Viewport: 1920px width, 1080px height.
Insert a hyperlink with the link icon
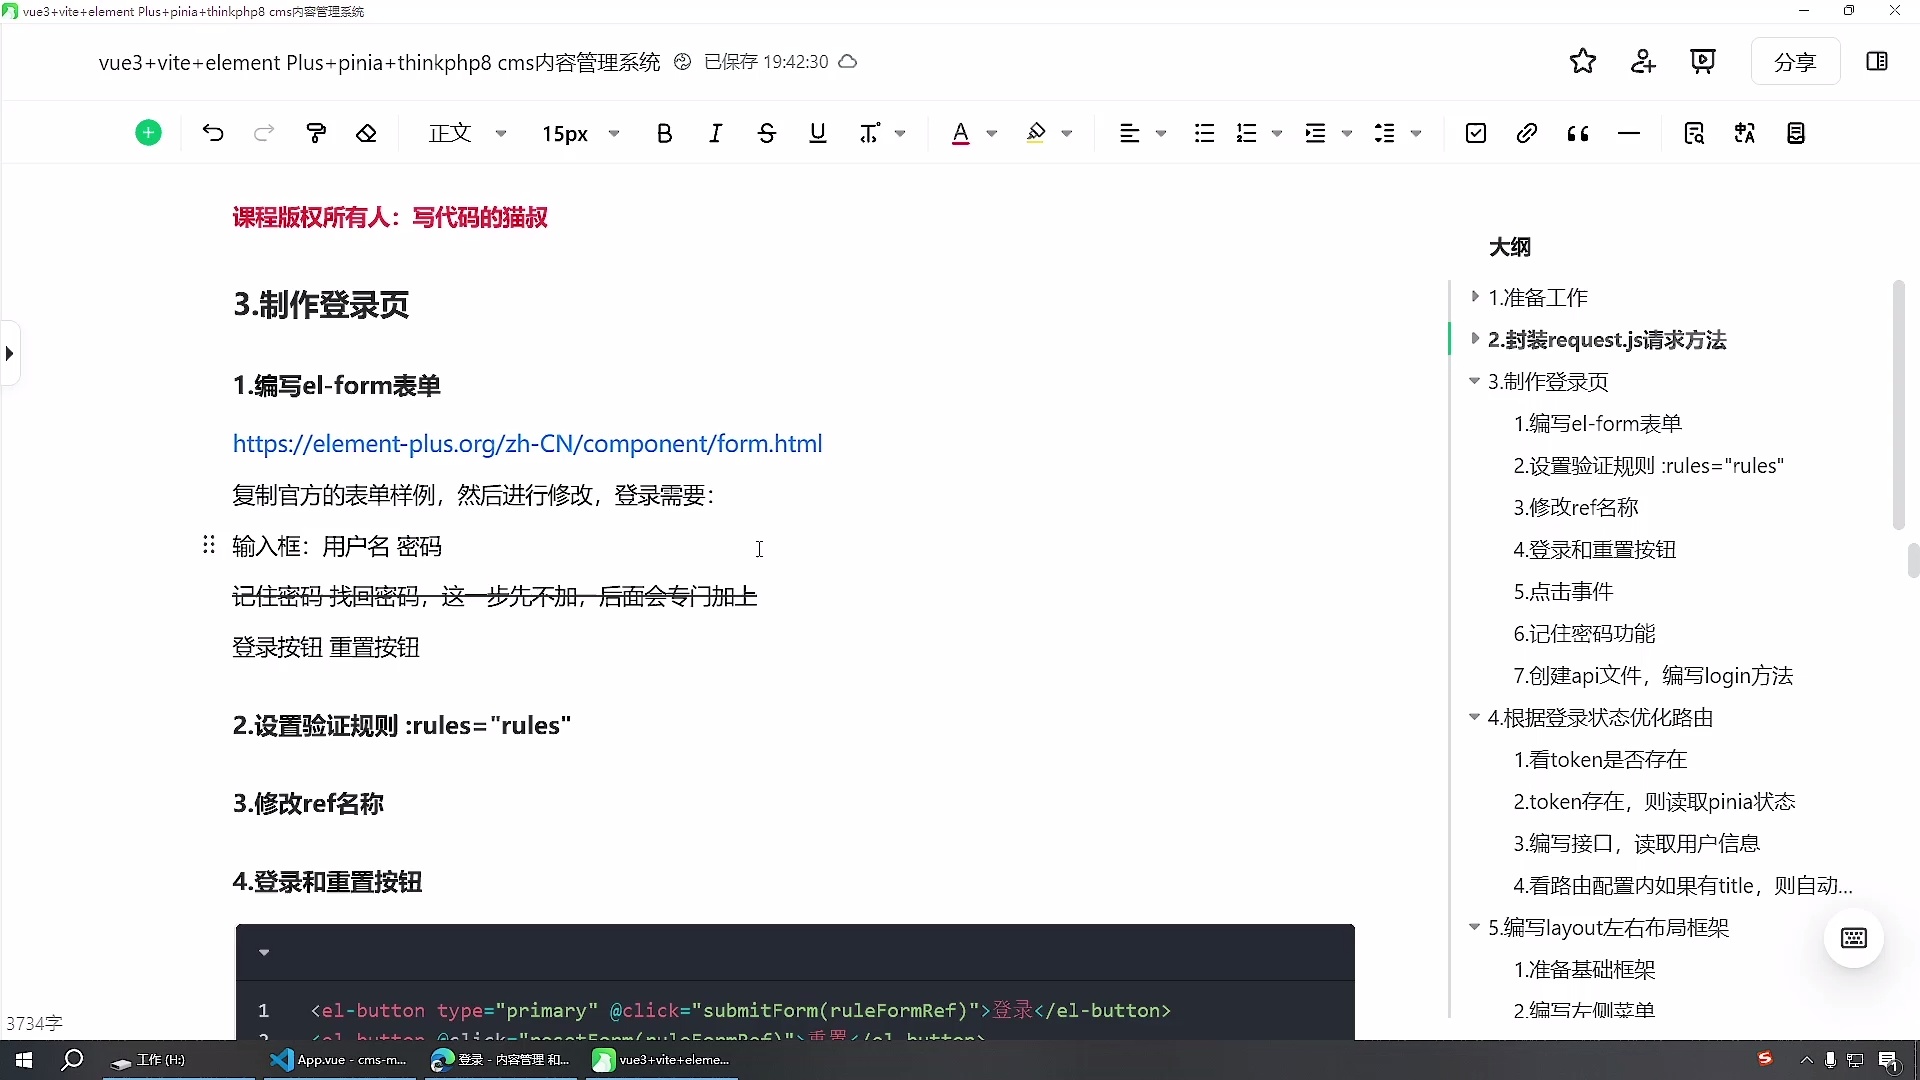pos(1526,133)
